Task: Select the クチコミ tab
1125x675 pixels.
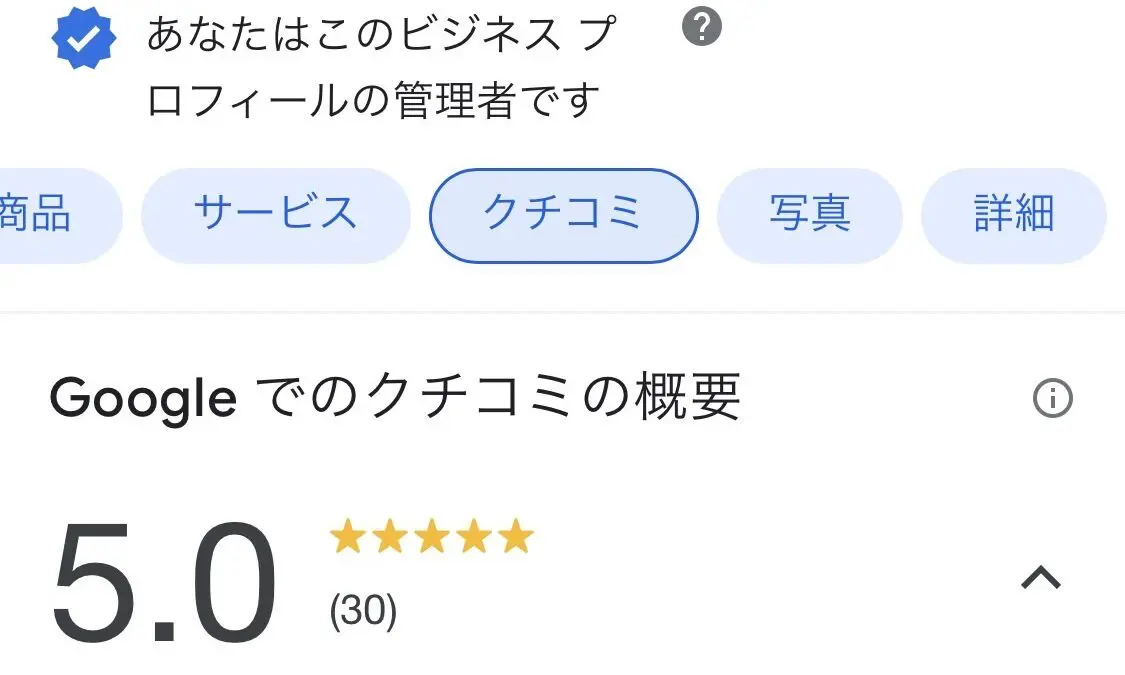Action: (x=563, y=215)
